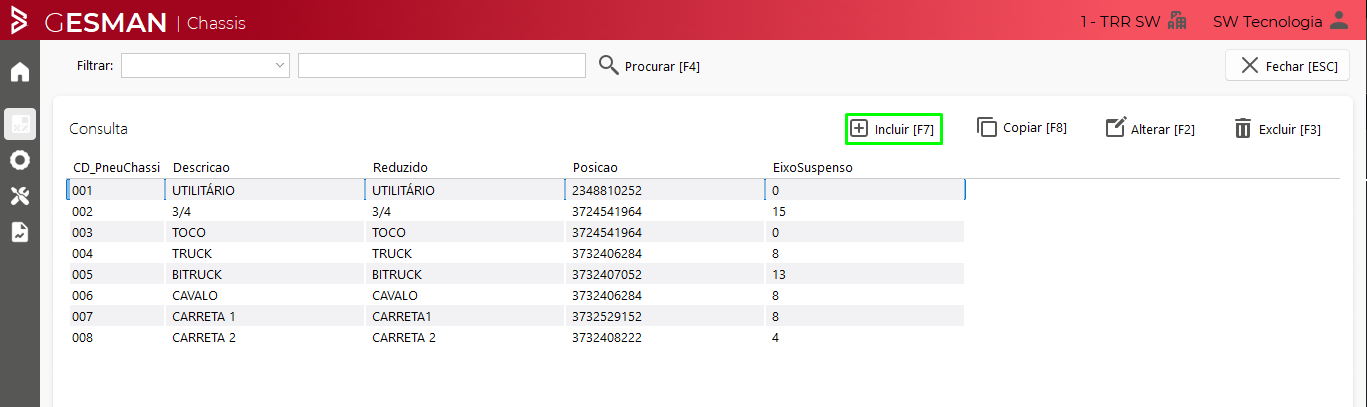Click the GESMAN logo icon
The height and width of the screenshot is (407, 1367).
[x=19, y=21]
